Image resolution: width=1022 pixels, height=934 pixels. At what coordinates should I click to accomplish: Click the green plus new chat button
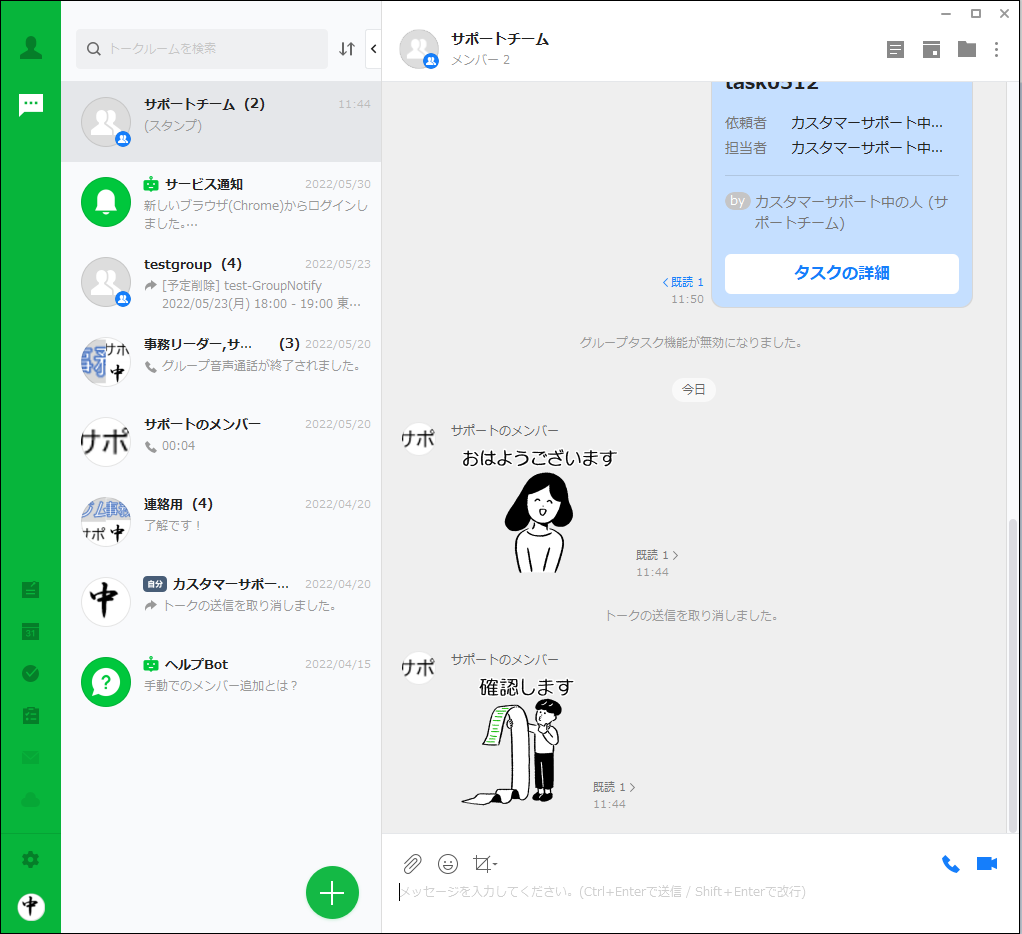pos(332,892)
